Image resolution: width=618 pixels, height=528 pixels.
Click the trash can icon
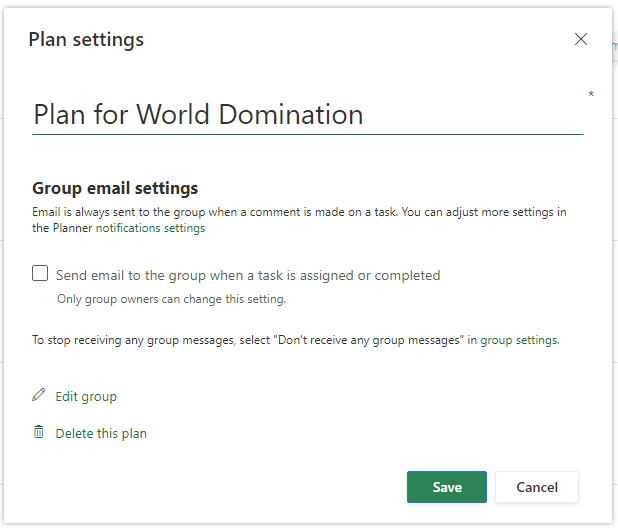tap(39, 433)
